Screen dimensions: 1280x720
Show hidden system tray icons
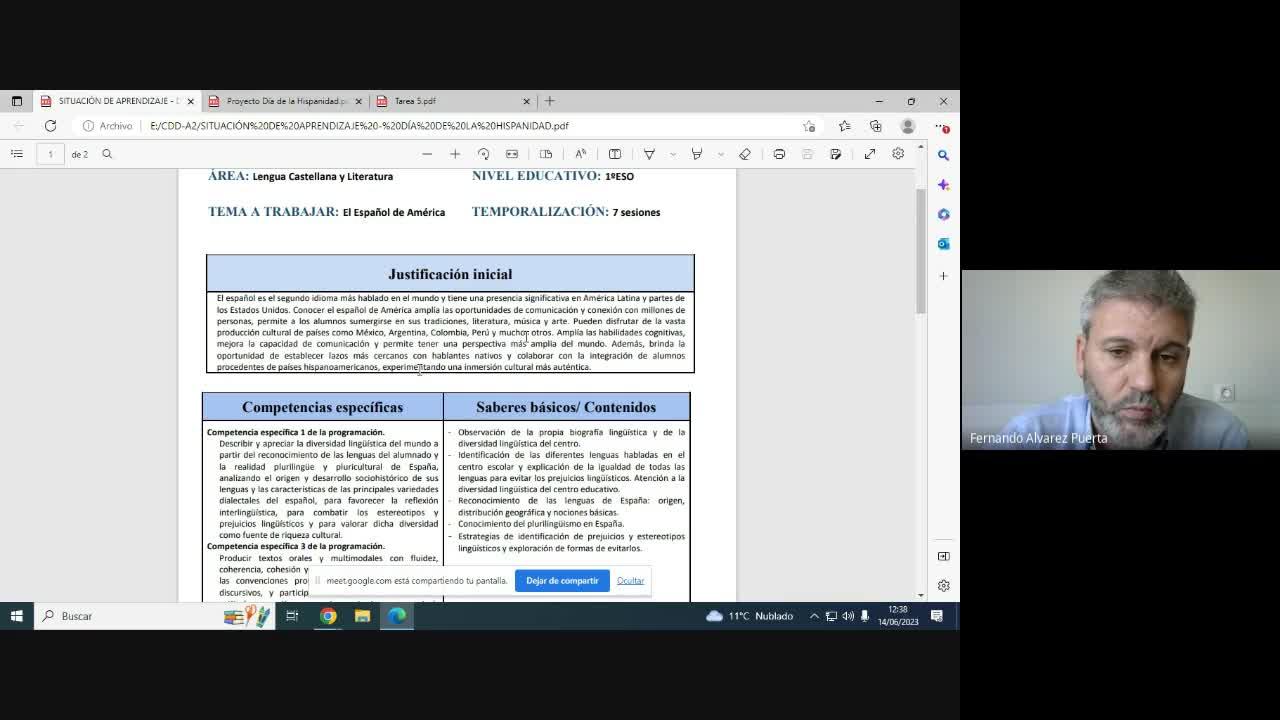(x=814, y=616)
